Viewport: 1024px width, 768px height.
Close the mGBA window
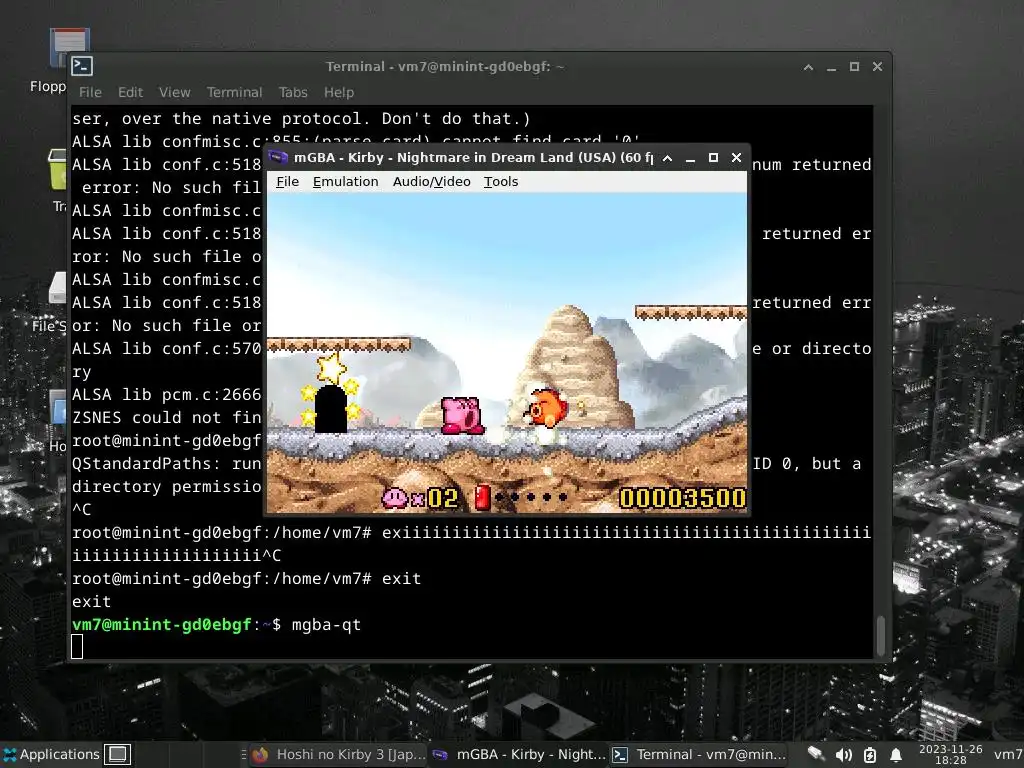[737, 158]
